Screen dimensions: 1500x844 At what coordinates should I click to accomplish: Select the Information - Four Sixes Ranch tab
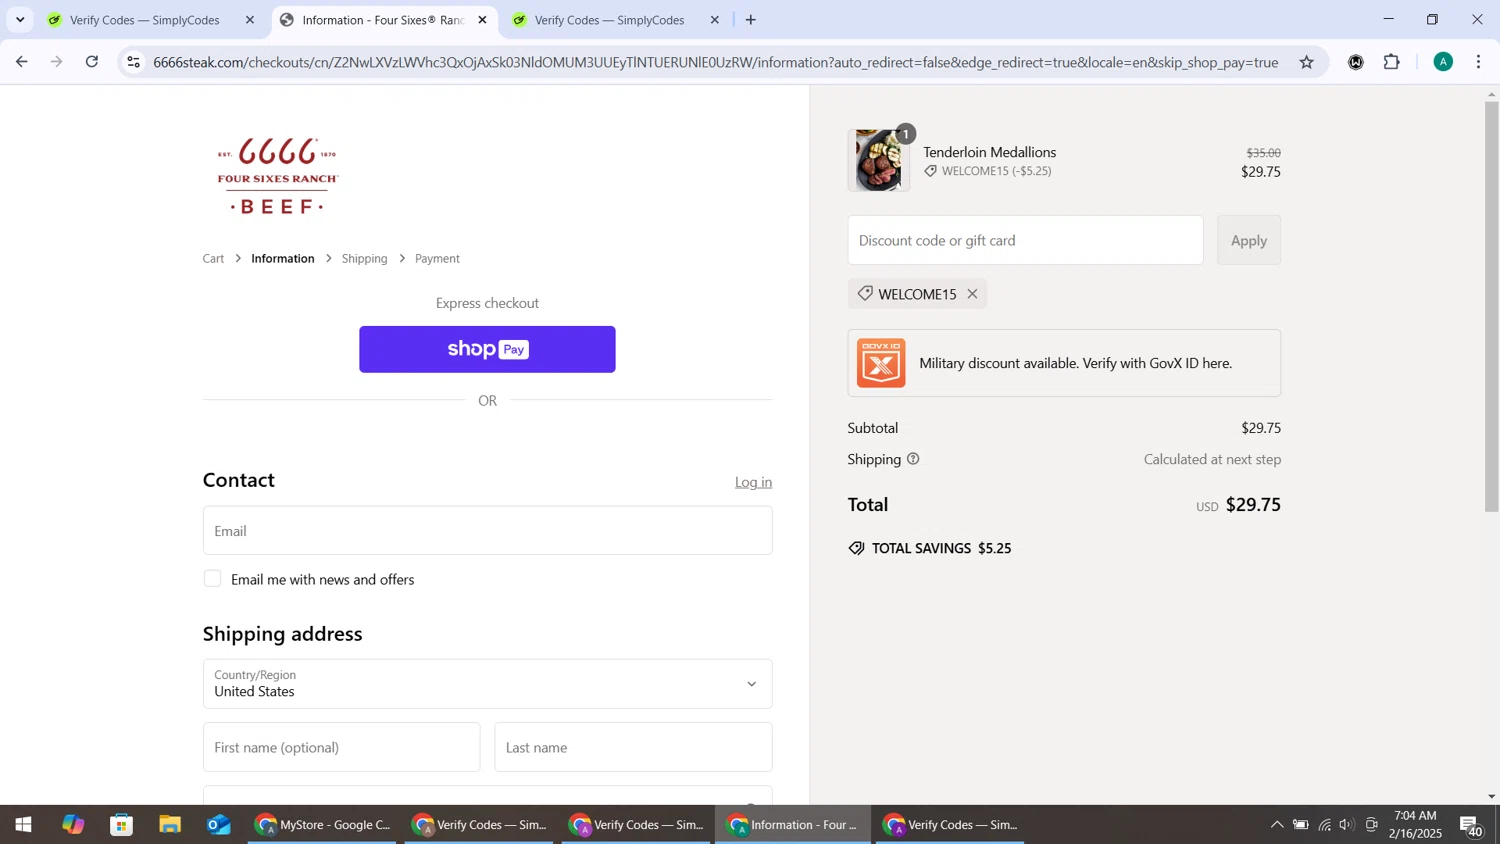[383, 20]
